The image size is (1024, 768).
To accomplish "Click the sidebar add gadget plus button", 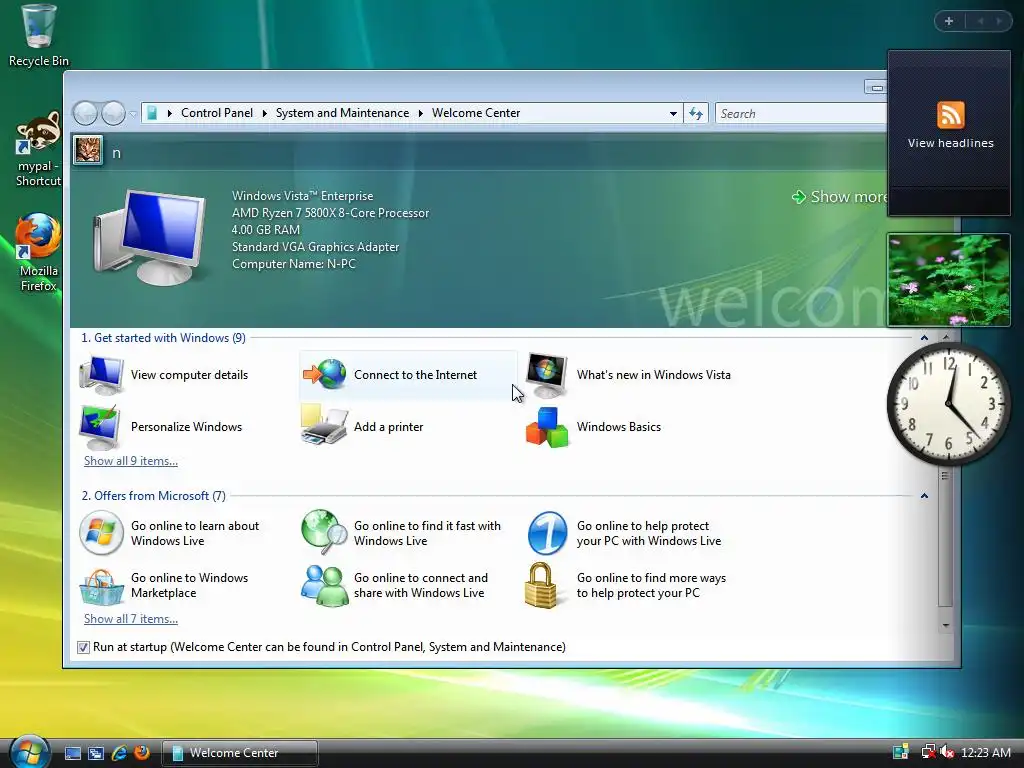I will click(949, 21).
